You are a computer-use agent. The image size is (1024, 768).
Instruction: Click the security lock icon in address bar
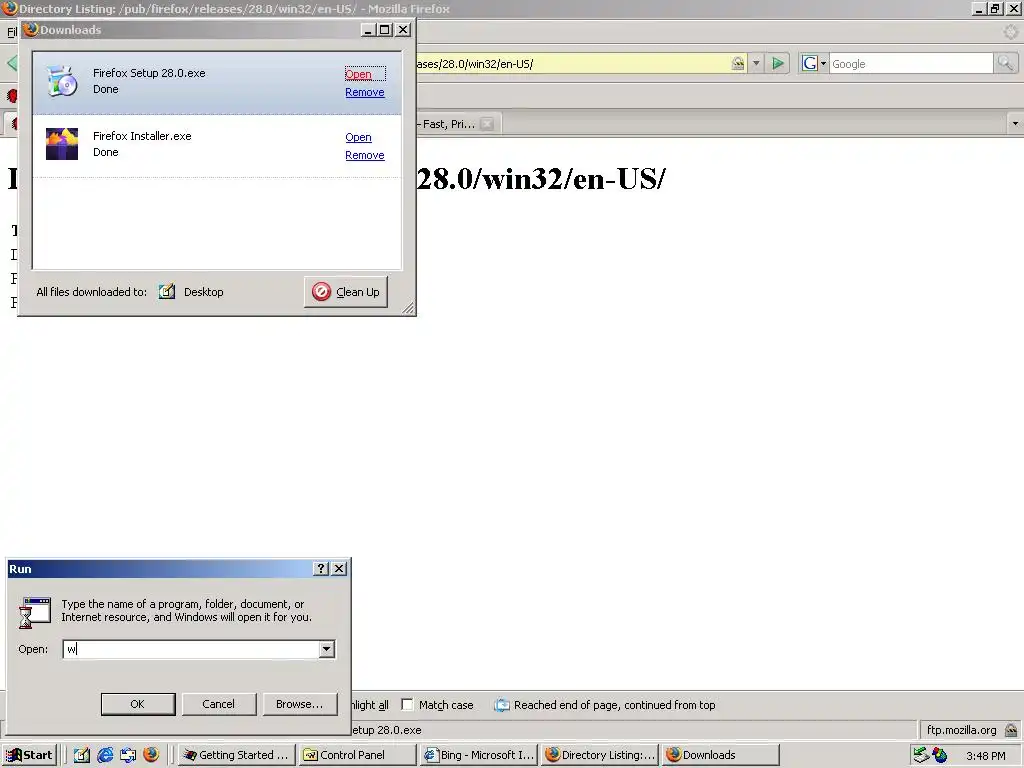click(x=738, y=63)
